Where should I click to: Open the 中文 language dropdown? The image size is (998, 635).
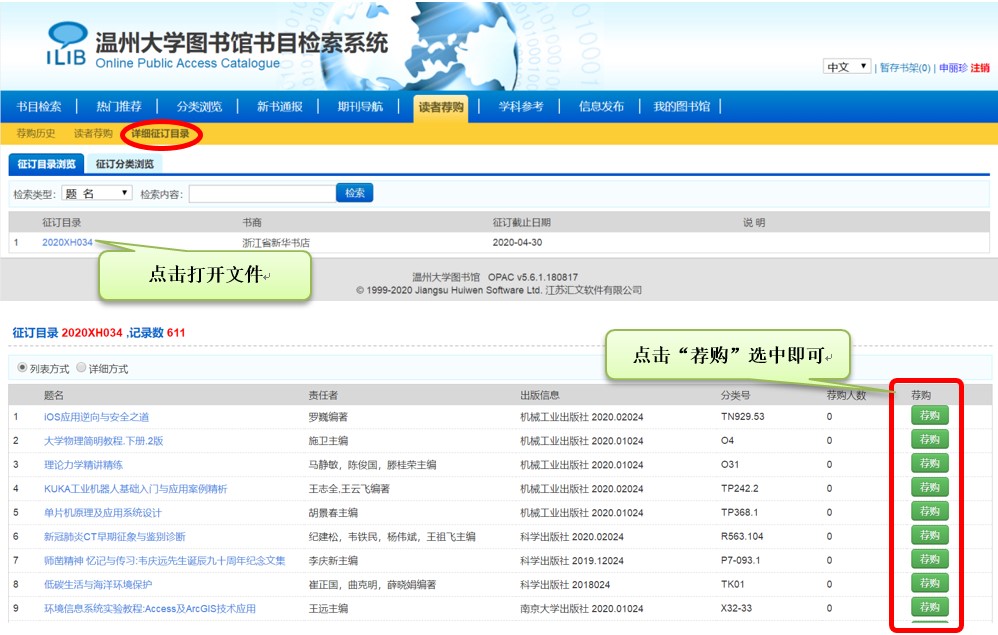[x=846, y=67]
